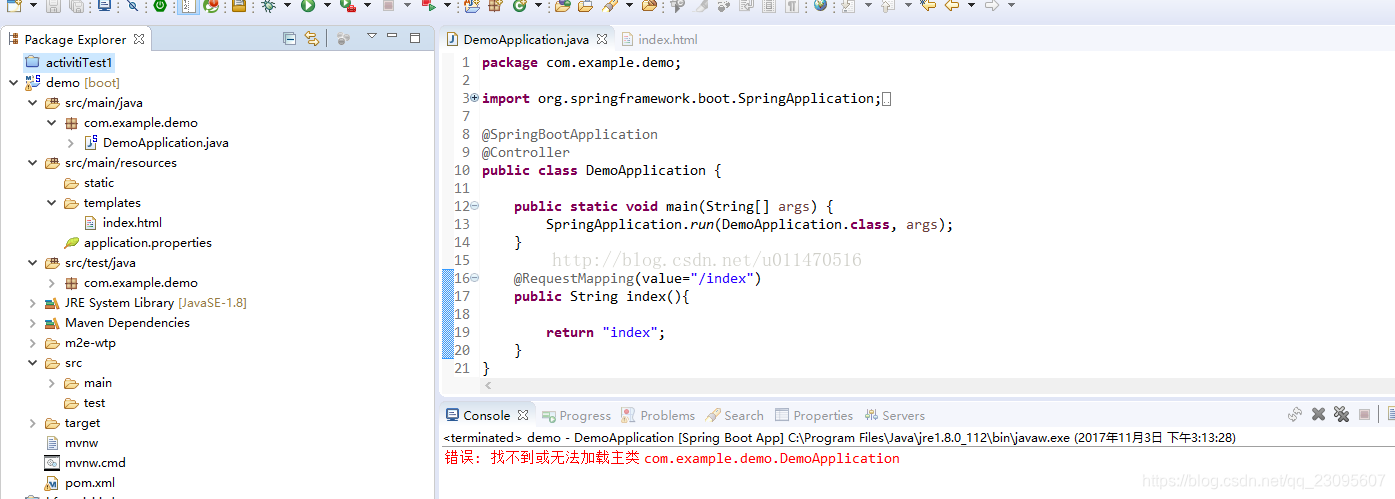Screen dimensions: 1395x499
Task: Open the Progress tab
Action: 576,415
